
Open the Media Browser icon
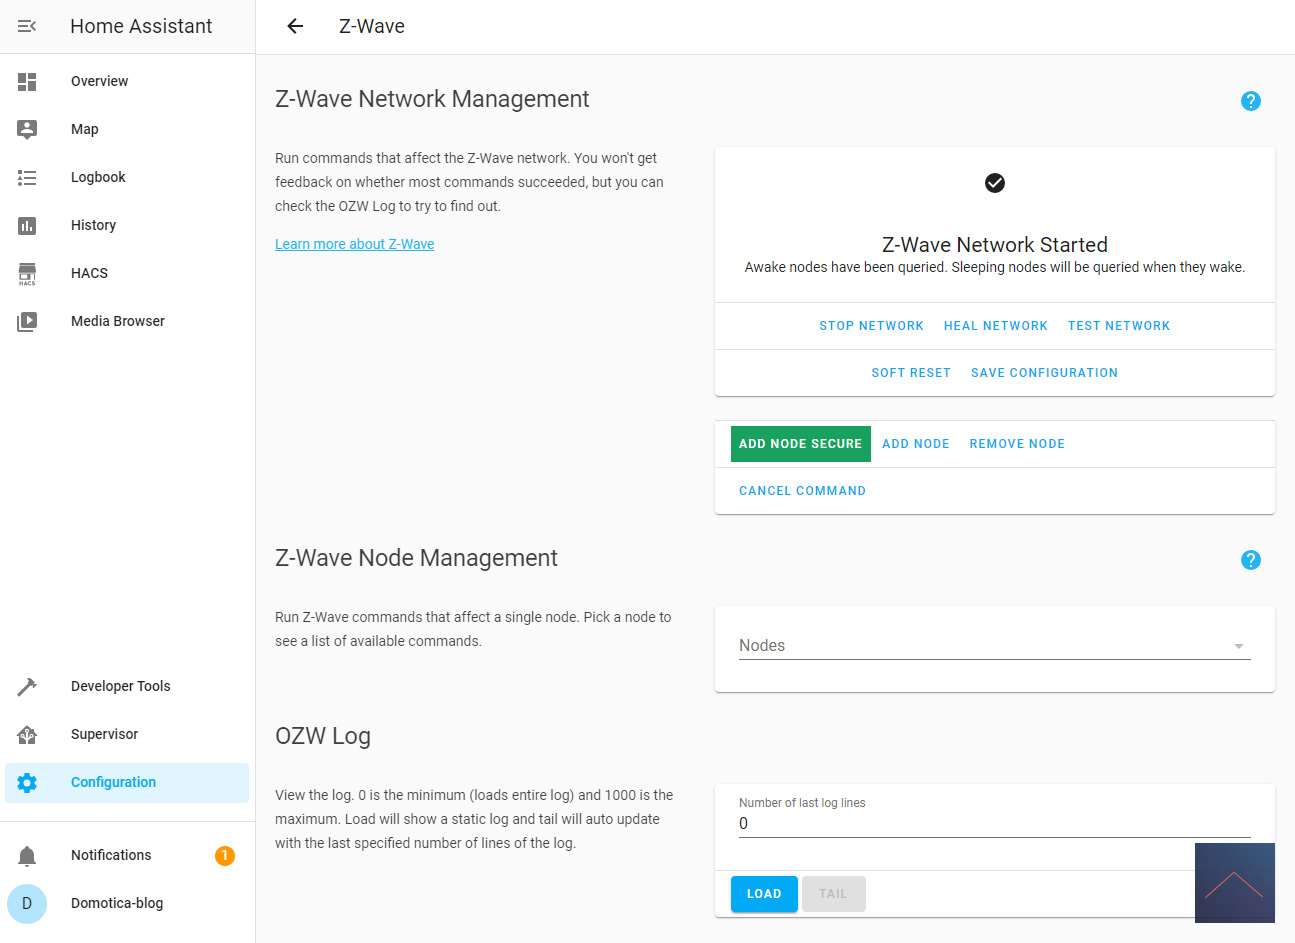(27, 321)
